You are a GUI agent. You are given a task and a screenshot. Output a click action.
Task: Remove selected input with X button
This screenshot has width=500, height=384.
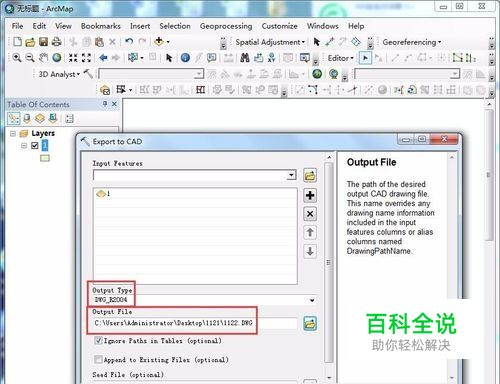[x=310, y=214]
